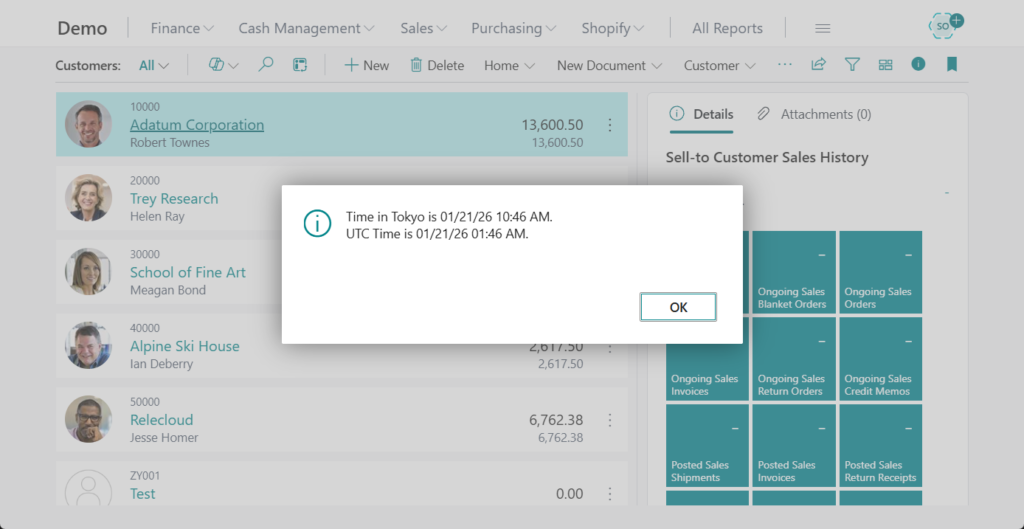Click the search magnifier icon
The width and height of the screenshot is (1024, 529).
[266, 65]
